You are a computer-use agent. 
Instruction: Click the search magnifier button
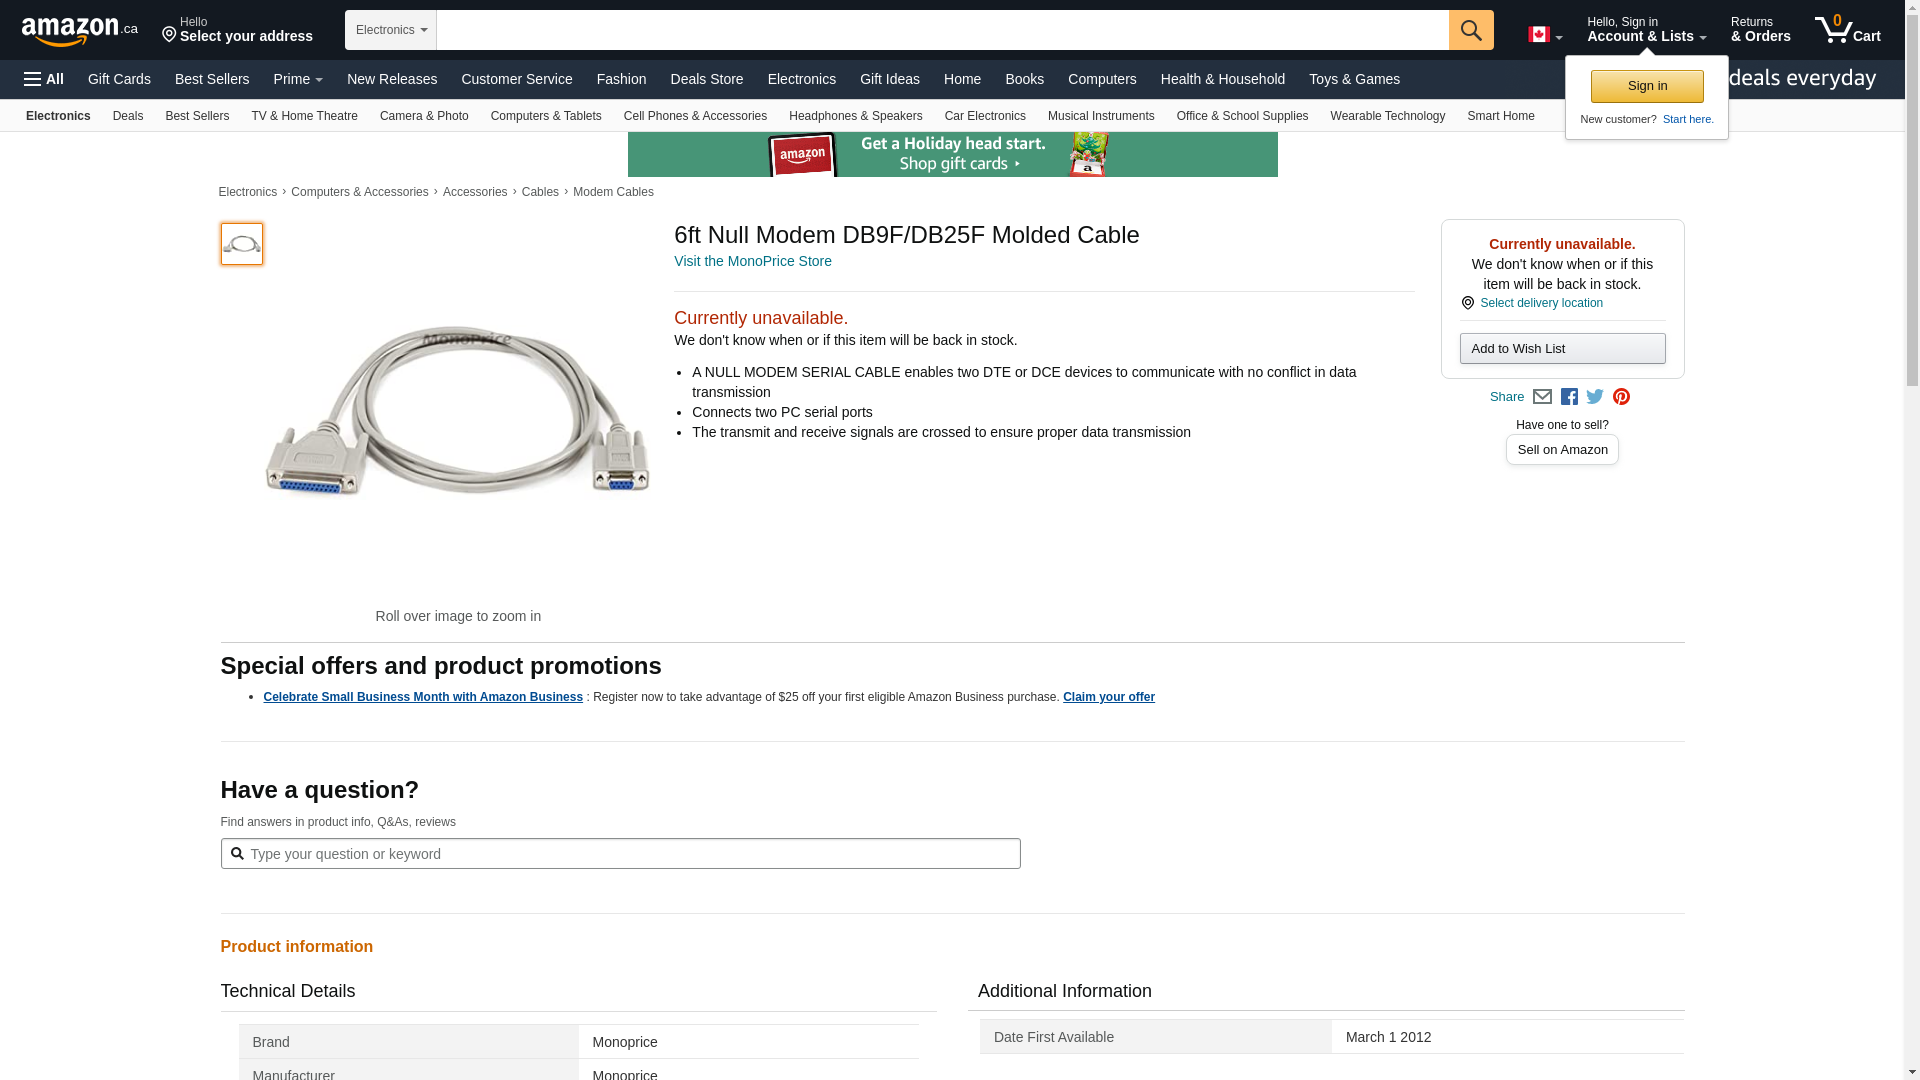(x=1470, y=30)
